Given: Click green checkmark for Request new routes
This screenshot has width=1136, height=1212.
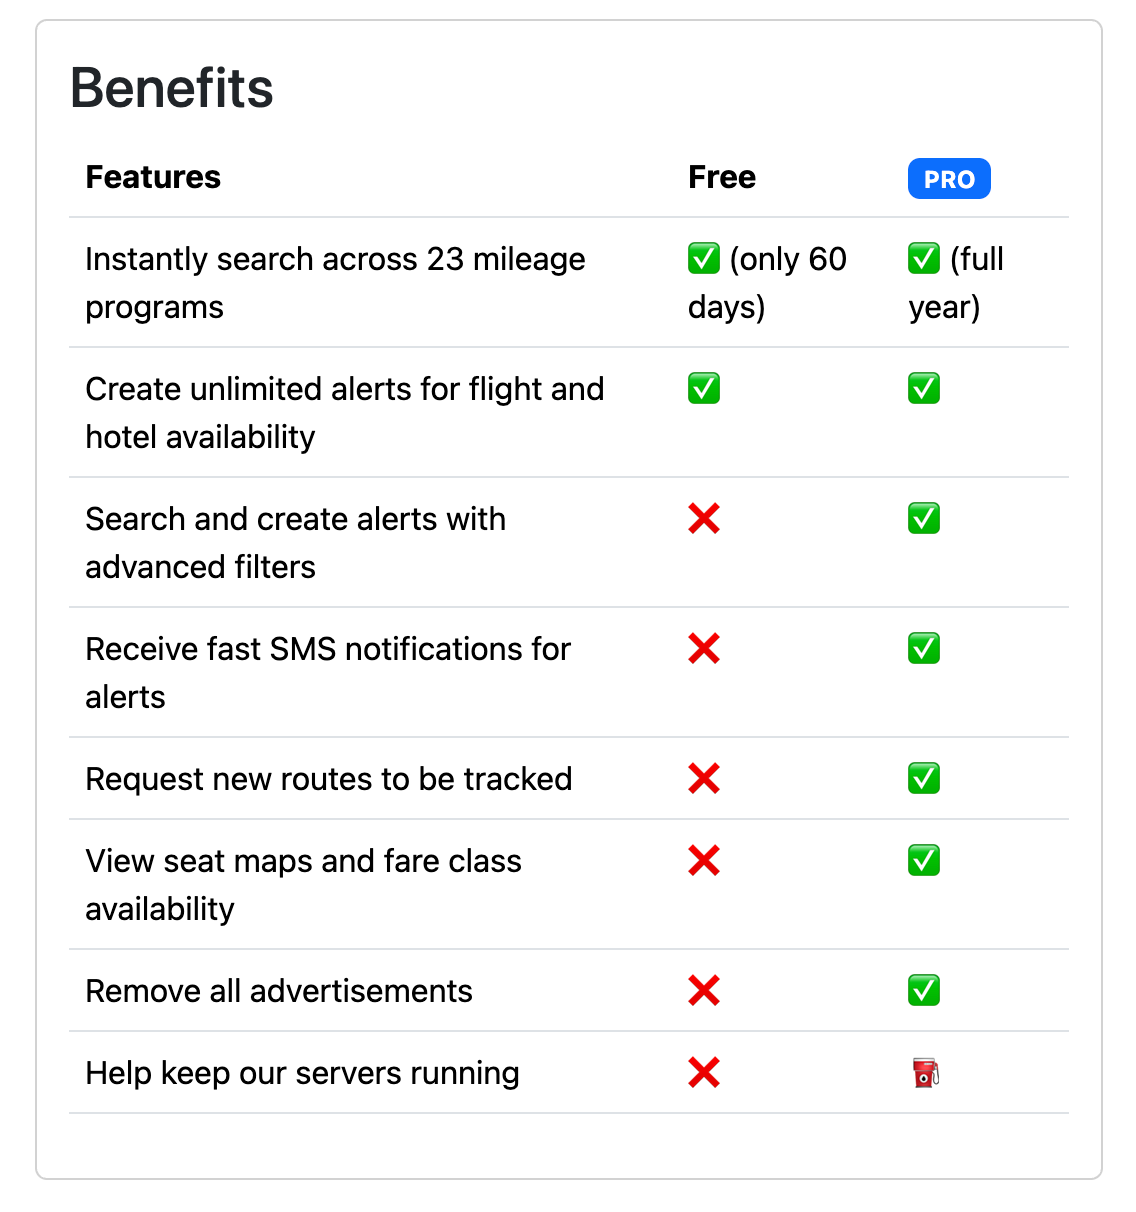Looking at the screenshot, I should (x=924, y=779).
